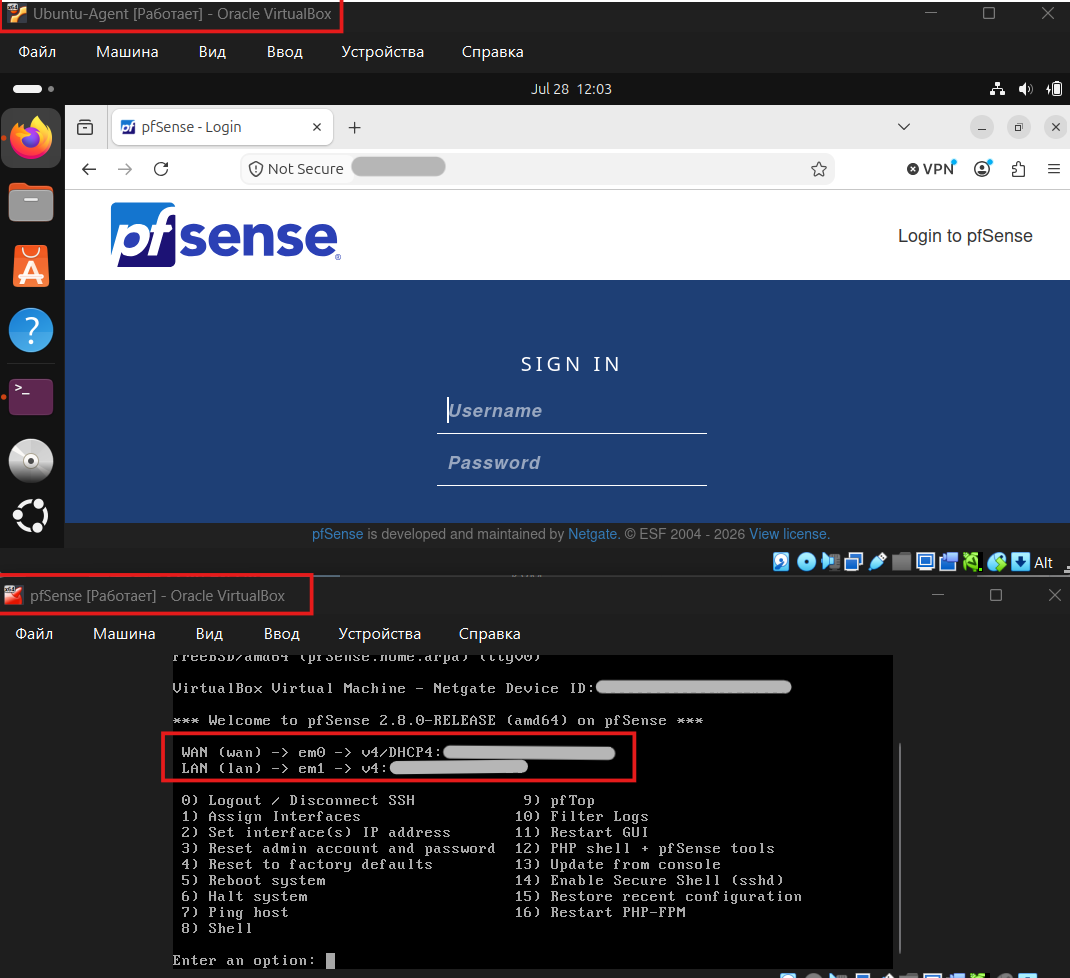Open Вид menu in Ubuntu-Agent window

click(x=212, y=52)
